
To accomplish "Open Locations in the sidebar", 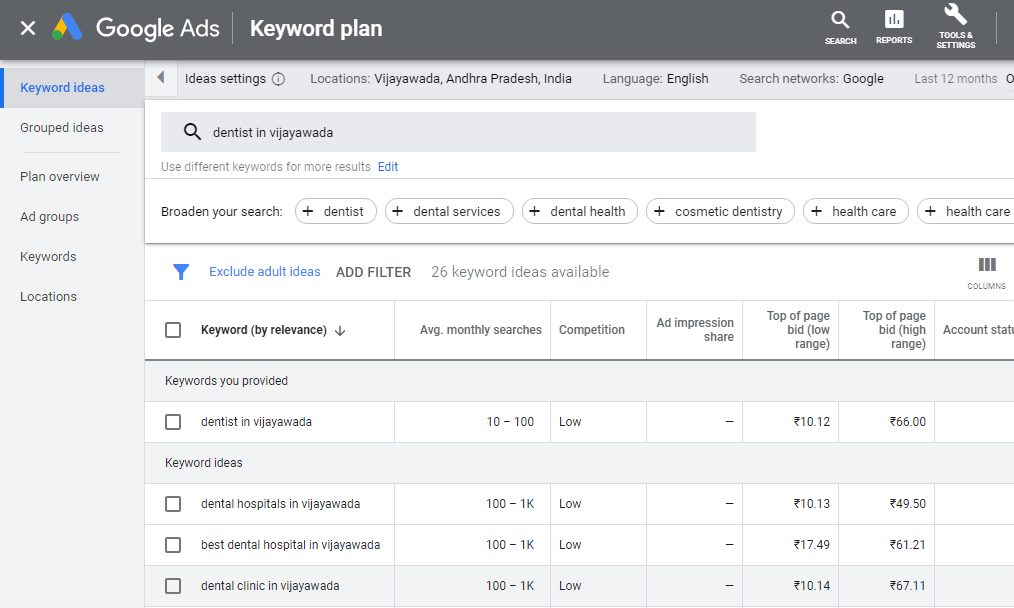I will click(x=48, y=297).
